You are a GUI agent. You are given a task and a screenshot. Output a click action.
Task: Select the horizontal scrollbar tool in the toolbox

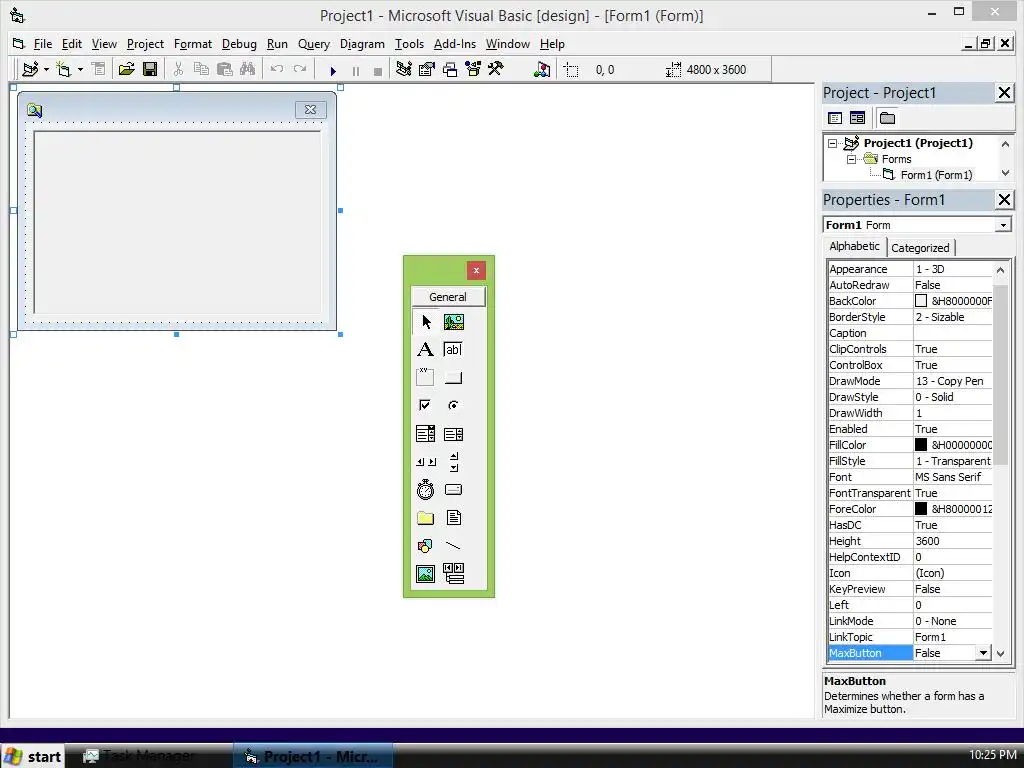(x=426, y=462)
